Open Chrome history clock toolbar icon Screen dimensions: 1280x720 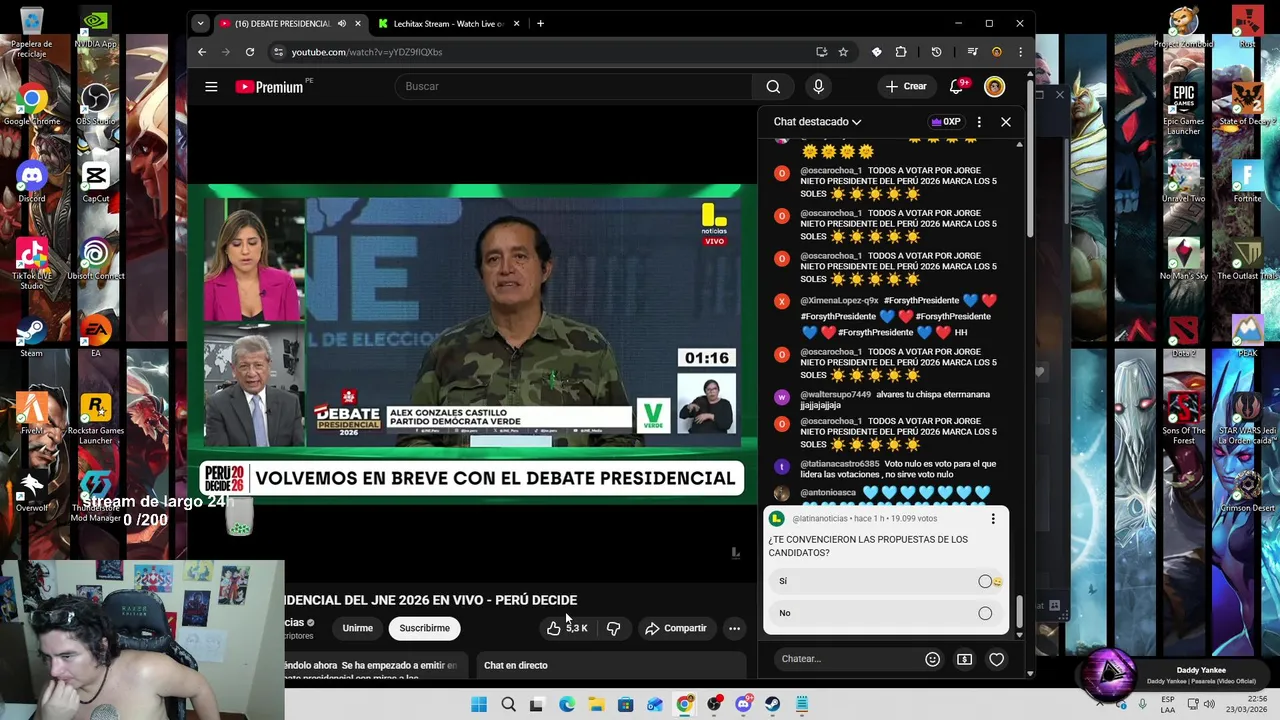click(936, 52)
